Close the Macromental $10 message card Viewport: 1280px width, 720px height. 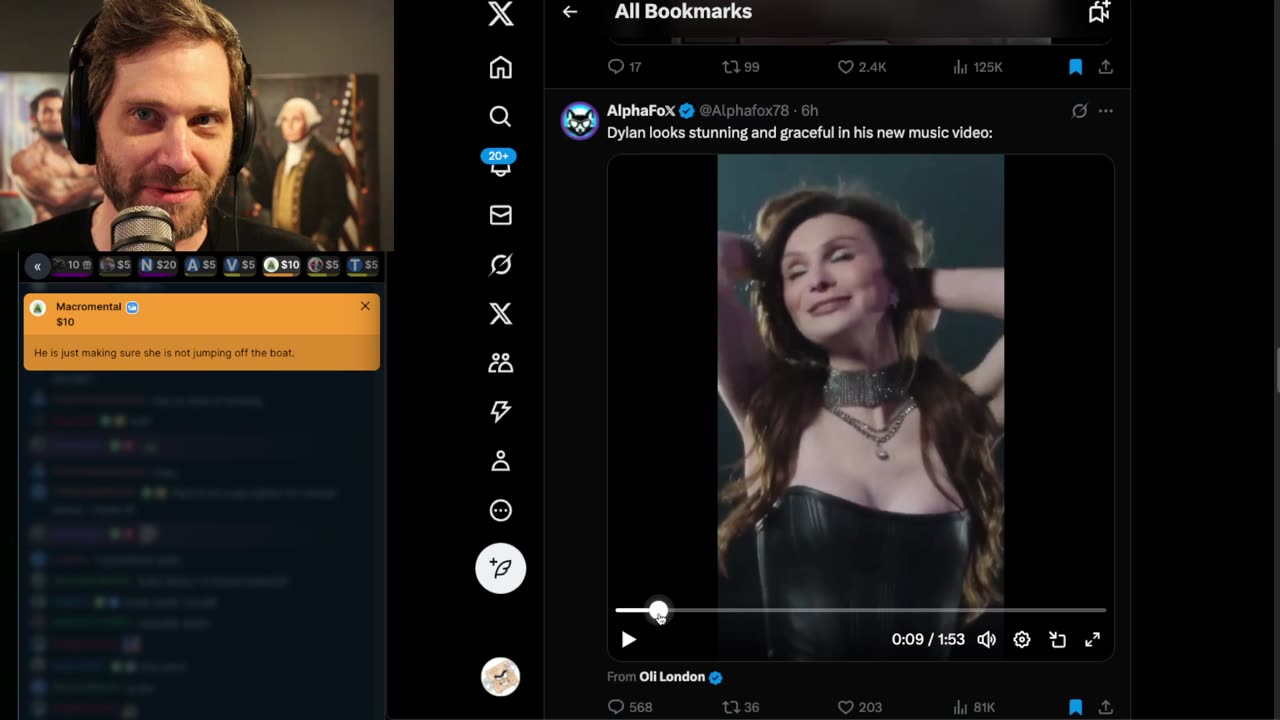[365, 306]
